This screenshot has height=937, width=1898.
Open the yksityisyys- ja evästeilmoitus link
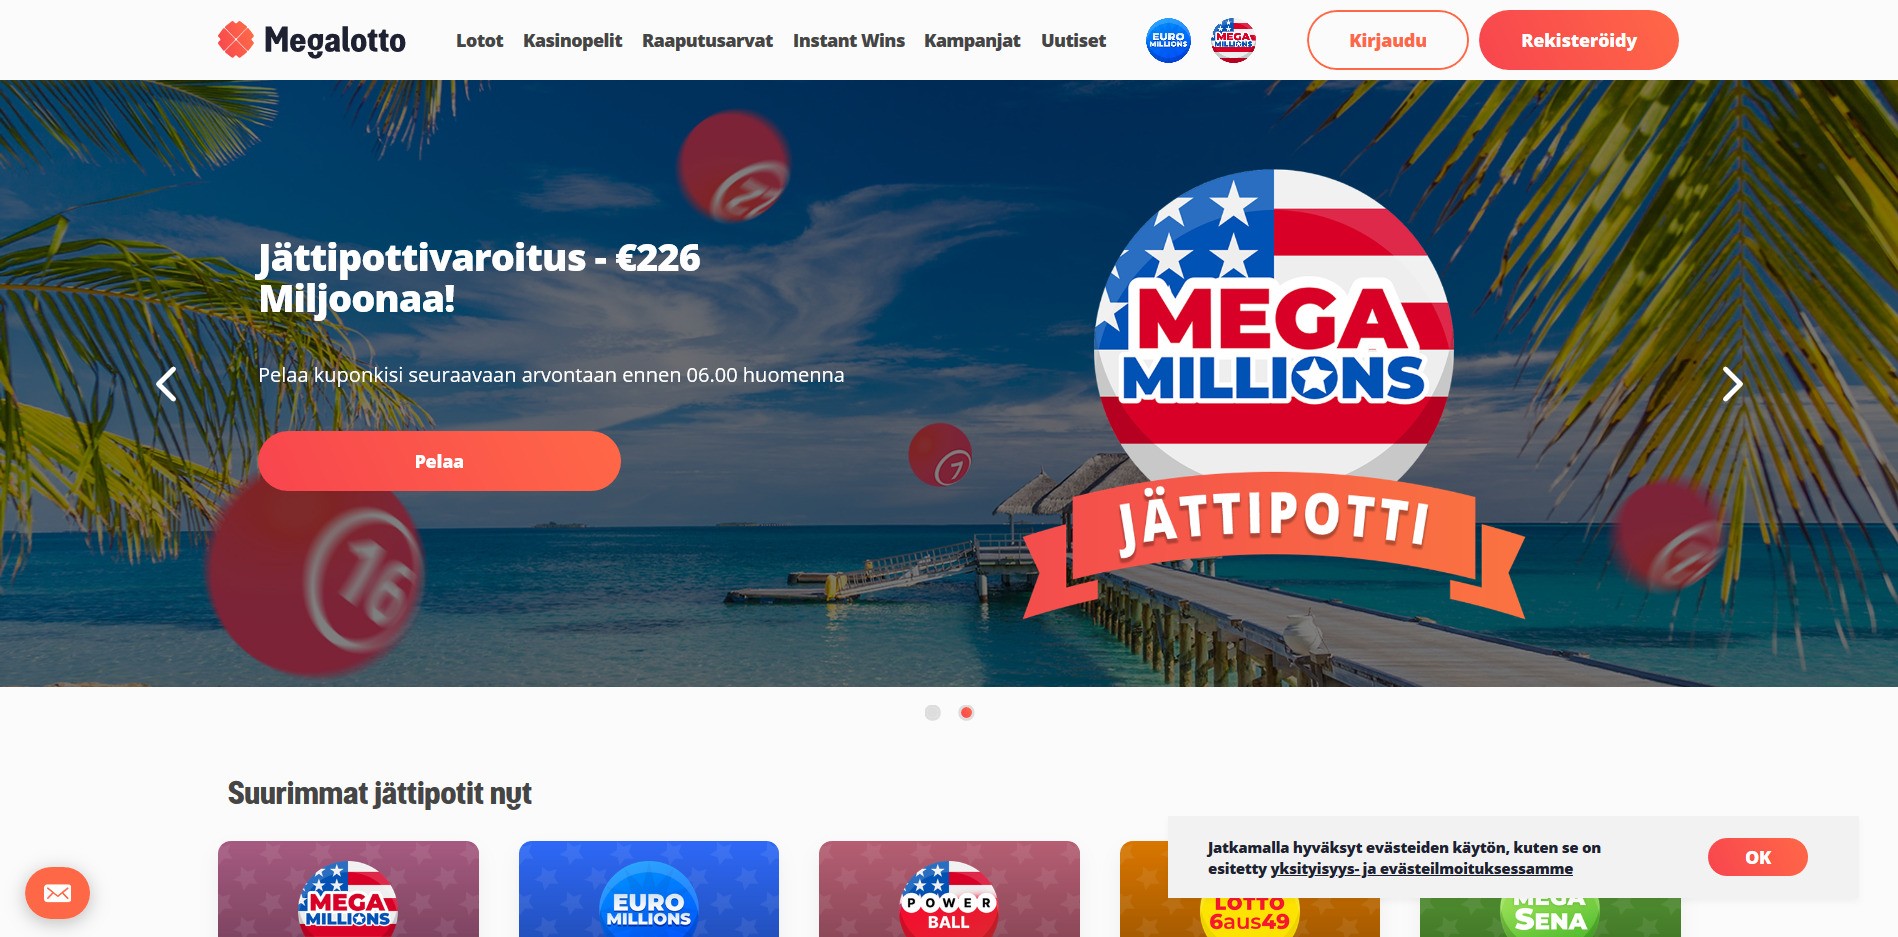pos(1421,869)
